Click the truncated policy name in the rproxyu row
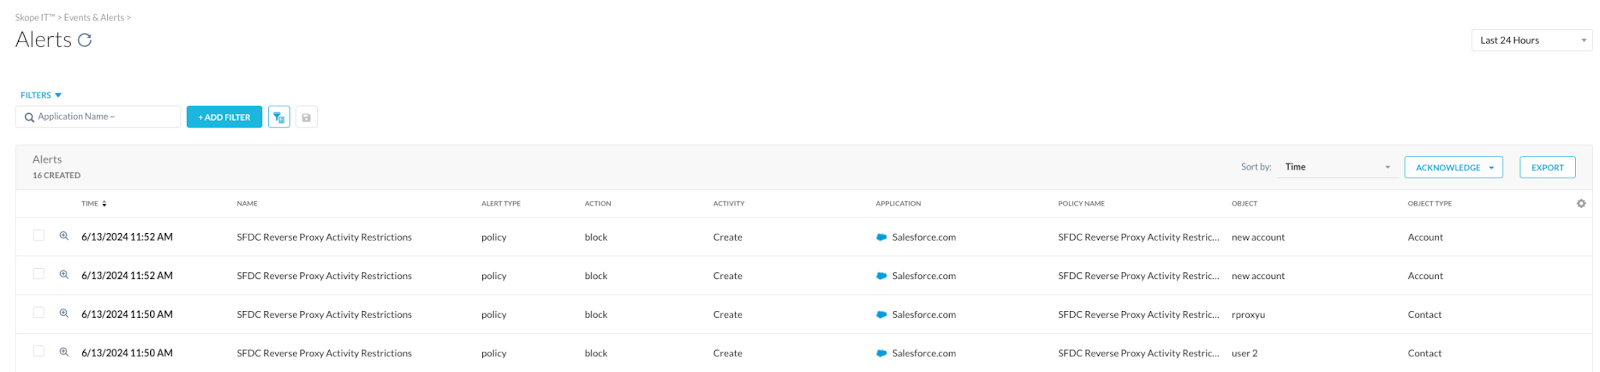1600x372 pixels. pyautogui.click(x=1138, y=314)
